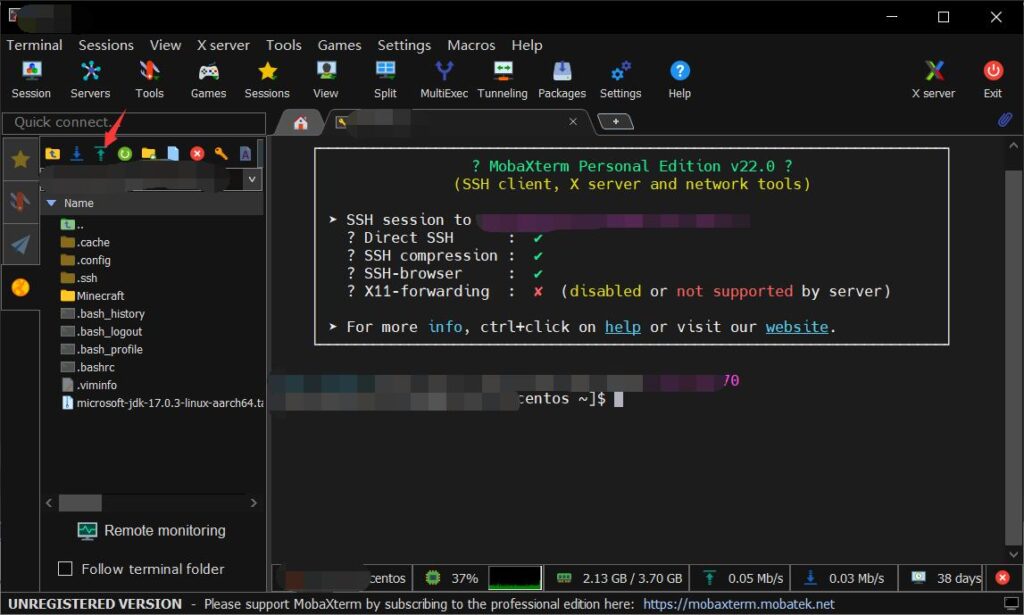Click the paperclip attachment icon
Viewport: 1024px width, 615px height.
(x=1004, y=120)
